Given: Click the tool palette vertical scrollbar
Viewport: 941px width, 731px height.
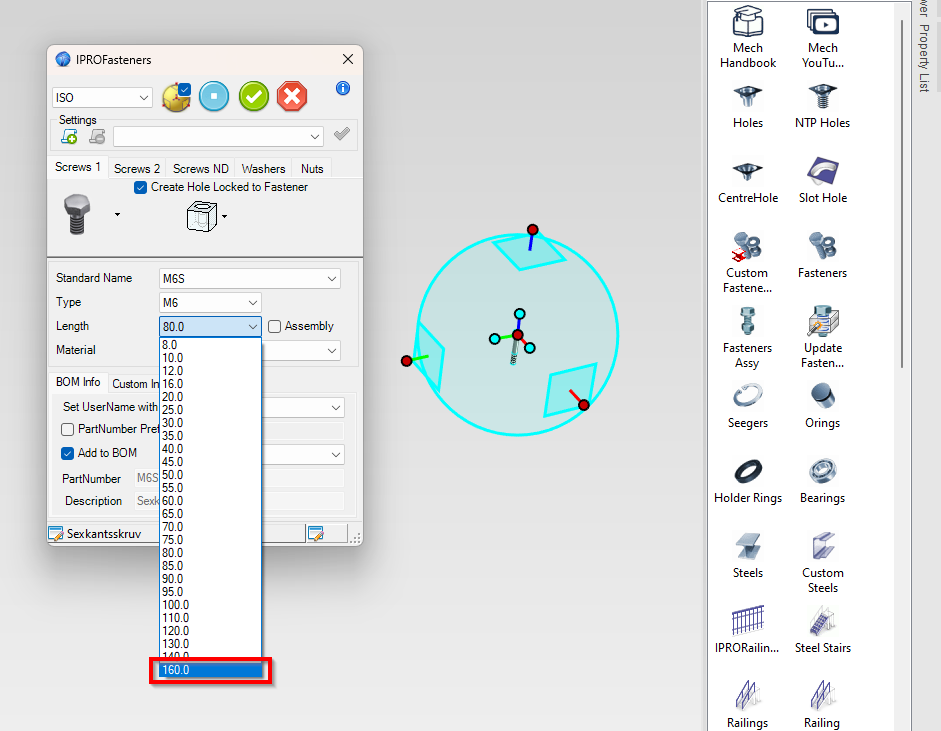Looking at the screenshot, I should 901,194.
